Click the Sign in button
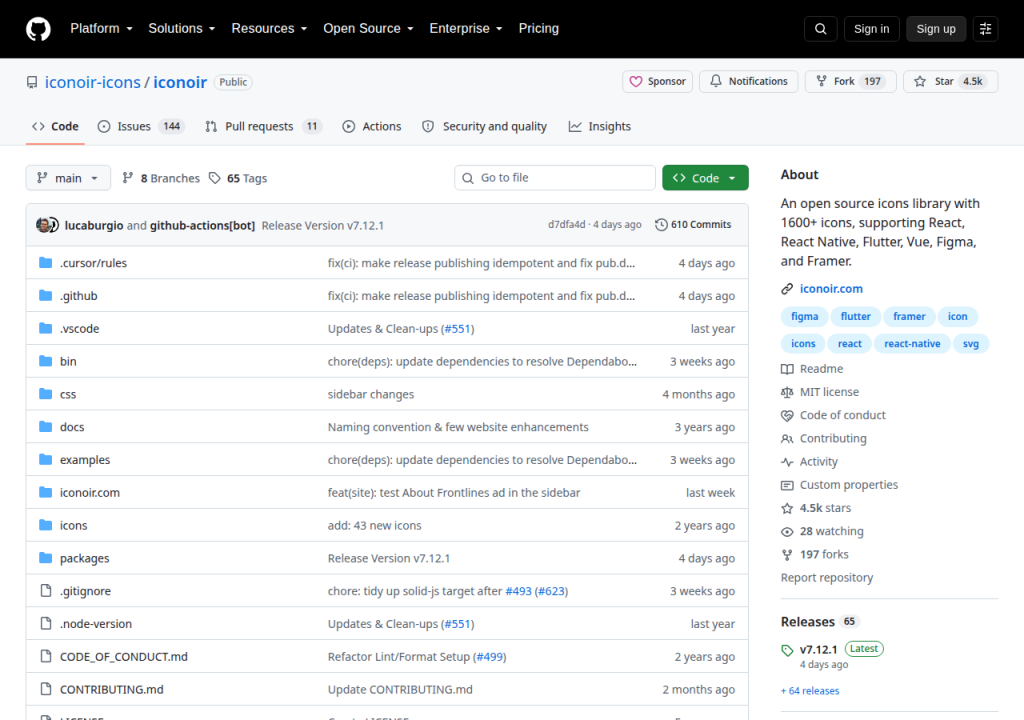This screenshot has width=1024, height=720. click(871, 29)
